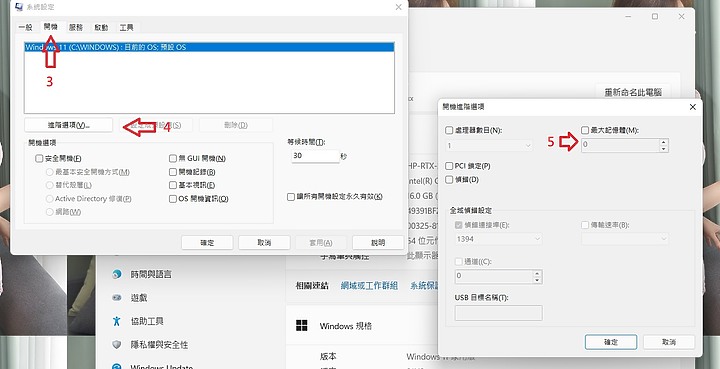The image size is (720, 369).
Task: Open the 遊戲 controller icon in Settings
Action: point(117,297)
